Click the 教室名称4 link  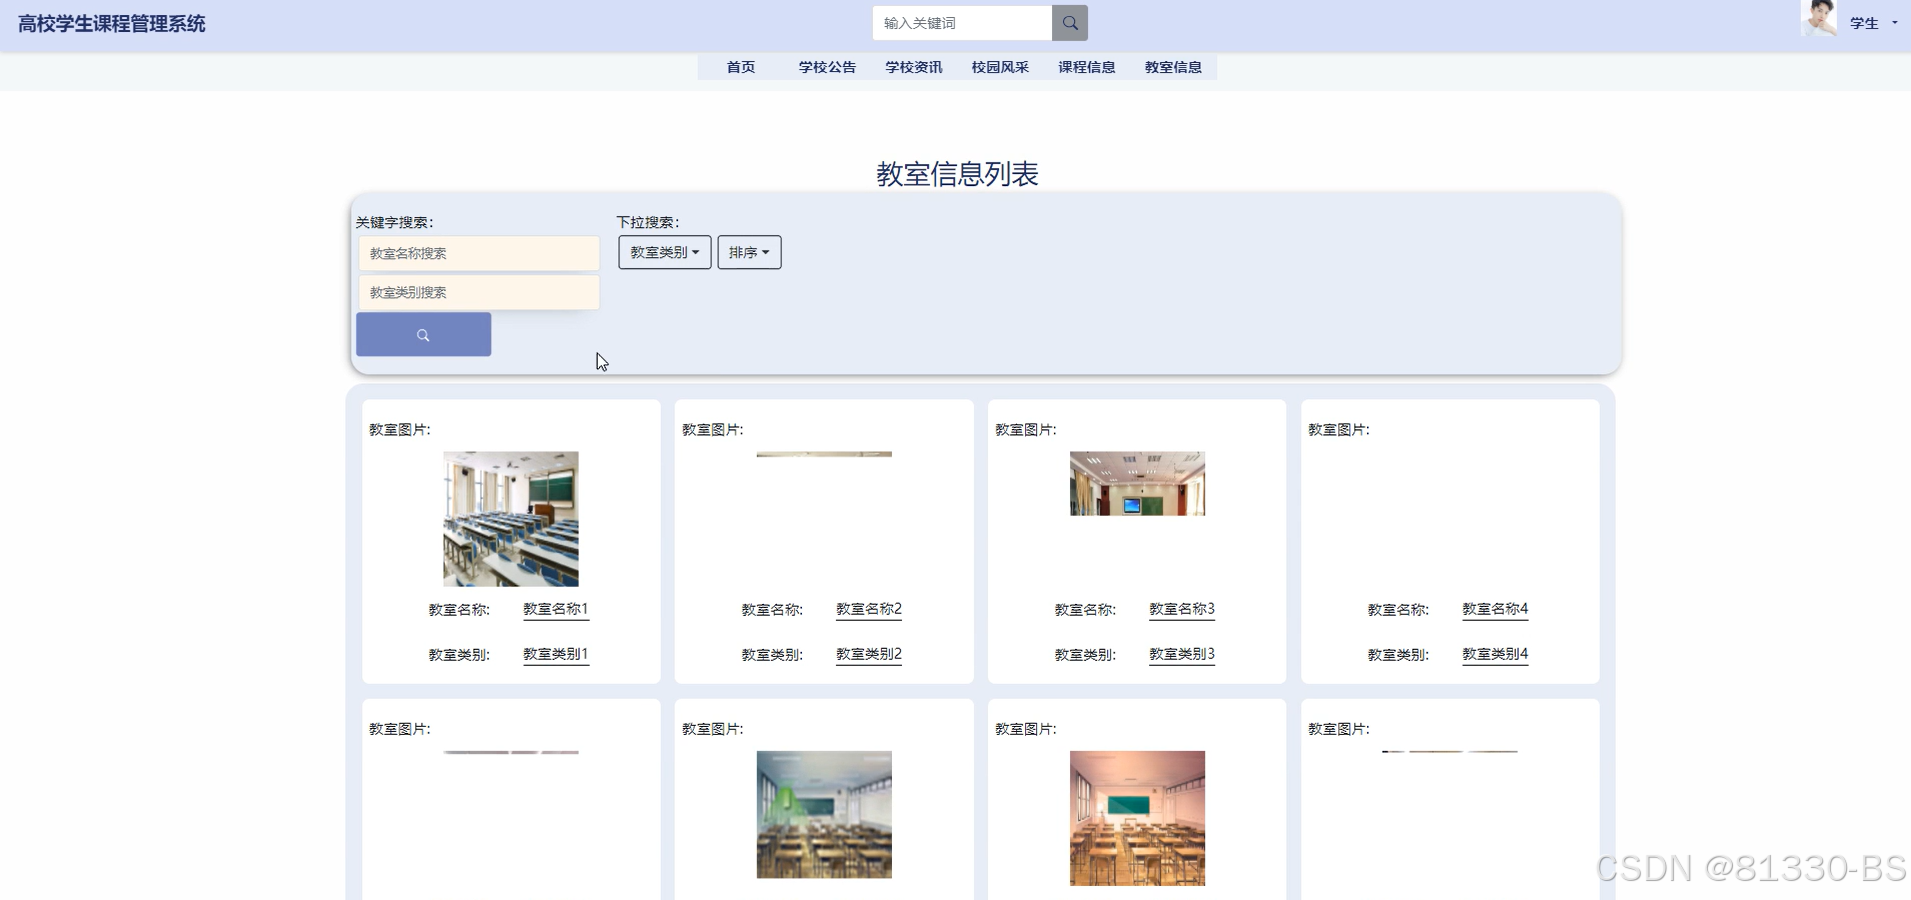tap(1495, 609)
